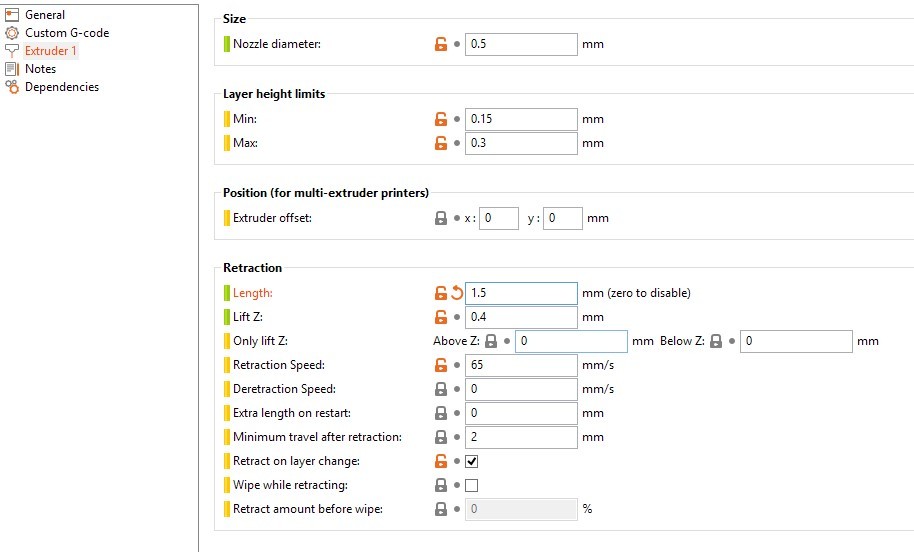
Task: Click the Extruder offset y field
Action: (x=563, y=218)
